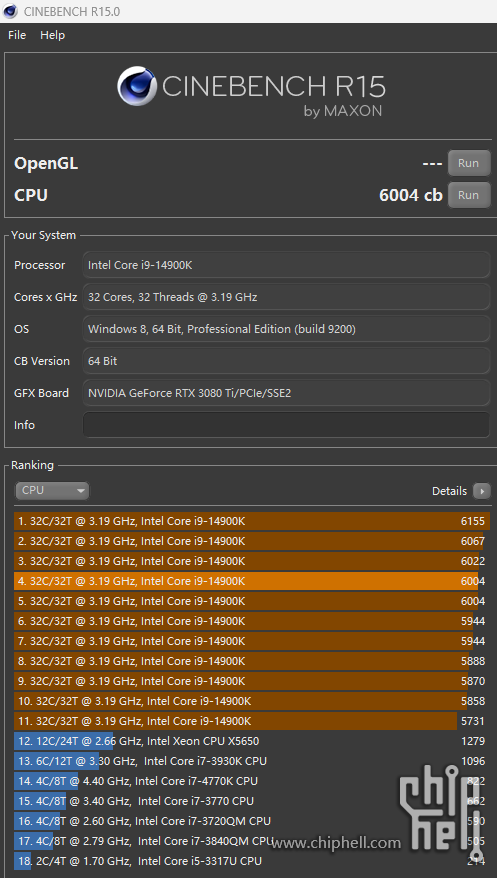This screenshot has width=497, height=878.
Task: Select the Core i7-3930K ranking row
Action: [252, 761]
